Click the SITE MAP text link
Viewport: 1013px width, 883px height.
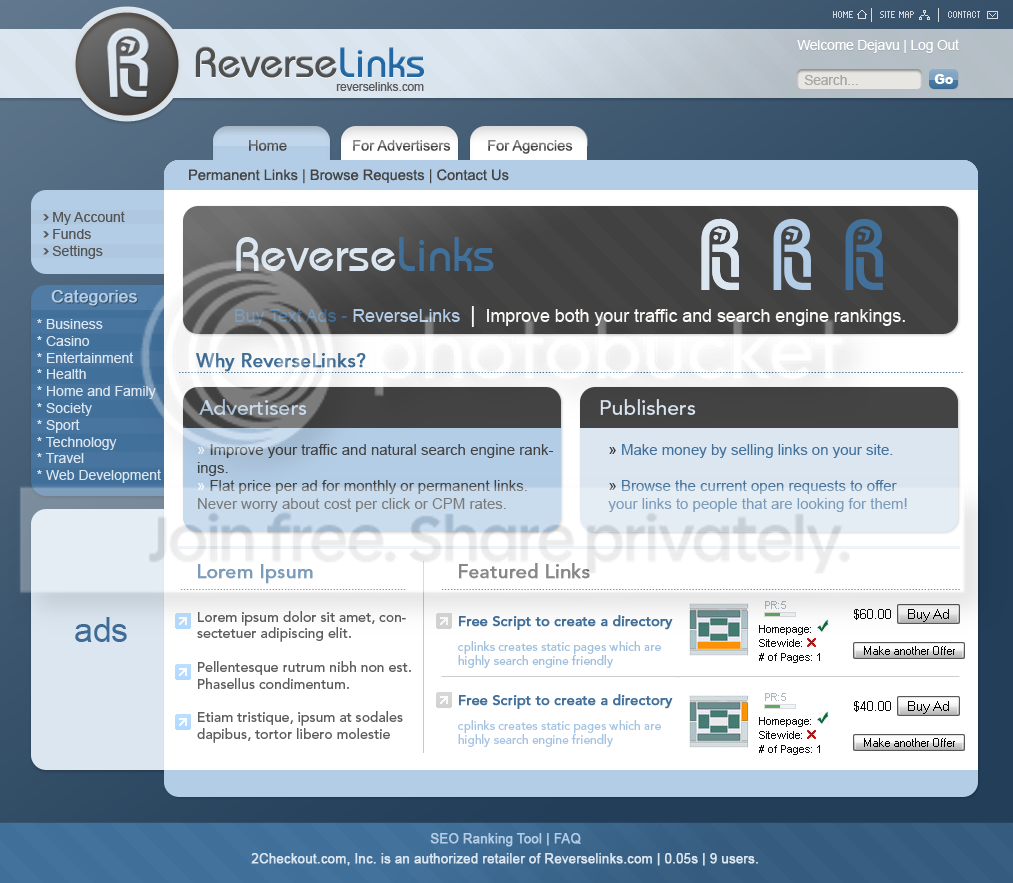click(897, 15)
